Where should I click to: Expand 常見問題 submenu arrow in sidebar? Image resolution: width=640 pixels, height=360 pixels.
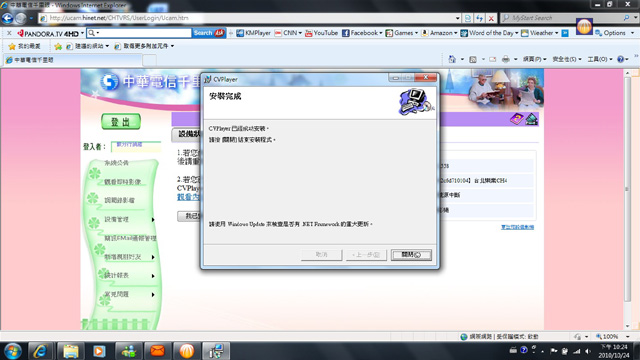(153, 295)
